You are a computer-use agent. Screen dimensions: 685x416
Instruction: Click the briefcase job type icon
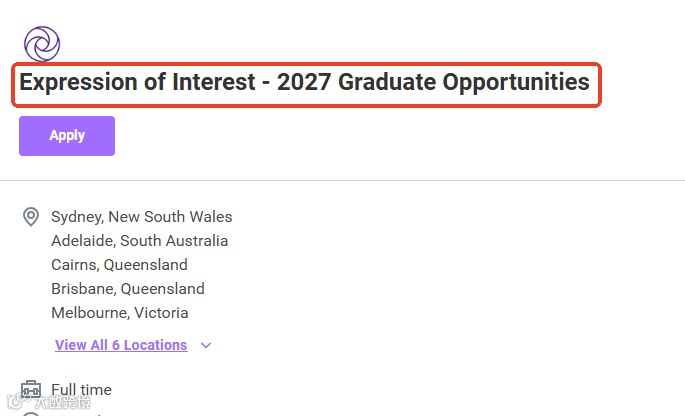coord(31,389)
